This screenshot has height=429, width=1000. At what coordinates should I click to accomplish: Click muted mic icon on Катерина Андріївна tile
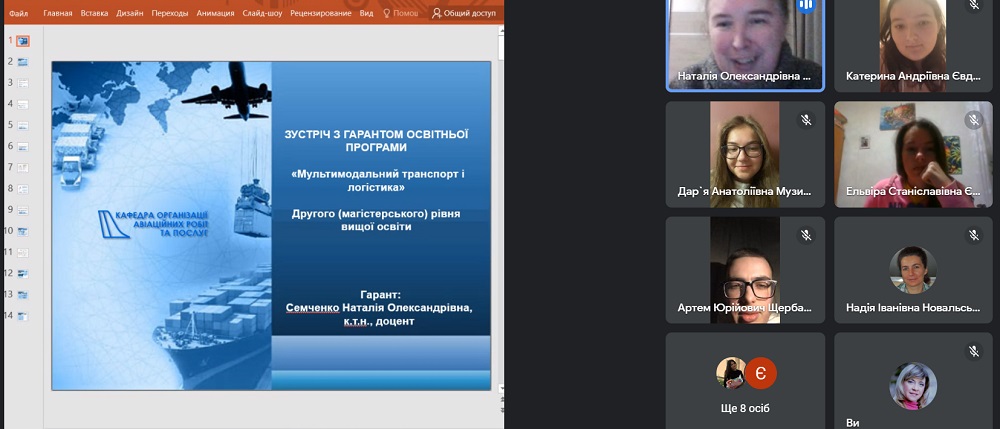[x=973, y=5]
